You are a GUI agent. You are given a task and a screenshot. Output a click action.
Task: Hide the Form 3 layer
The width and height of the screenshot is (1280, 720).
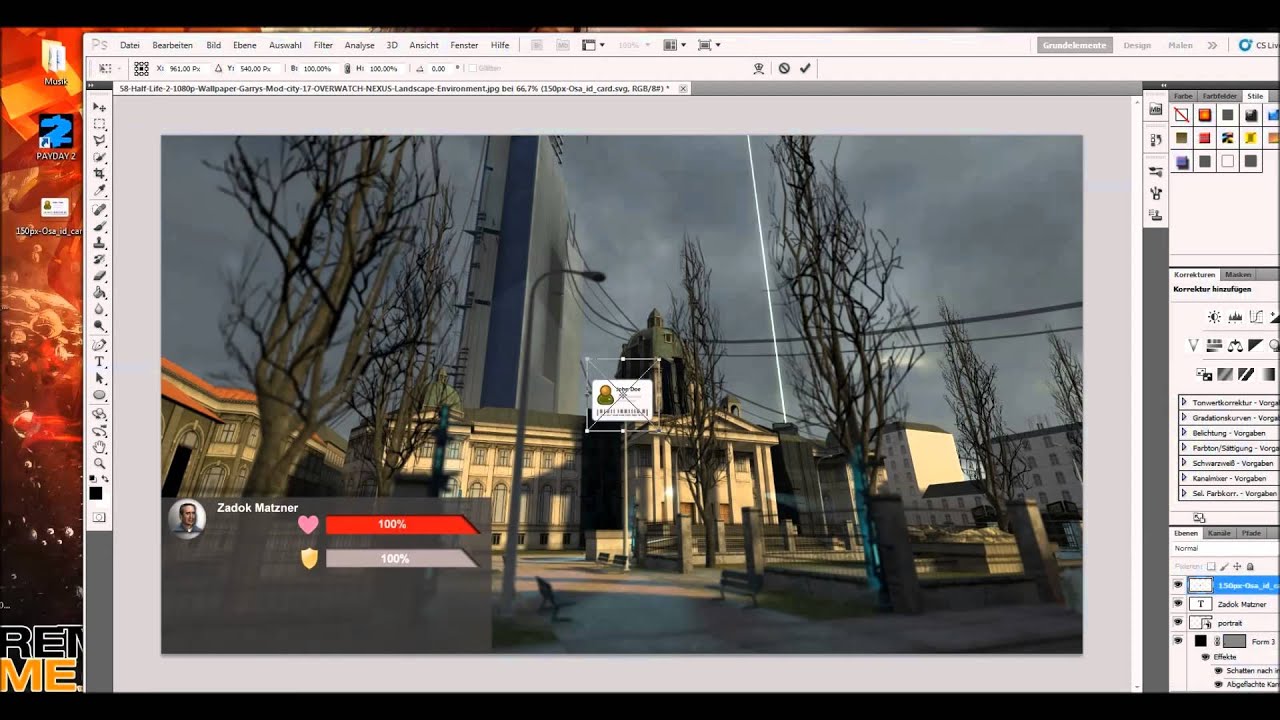tap(1177, 641)
